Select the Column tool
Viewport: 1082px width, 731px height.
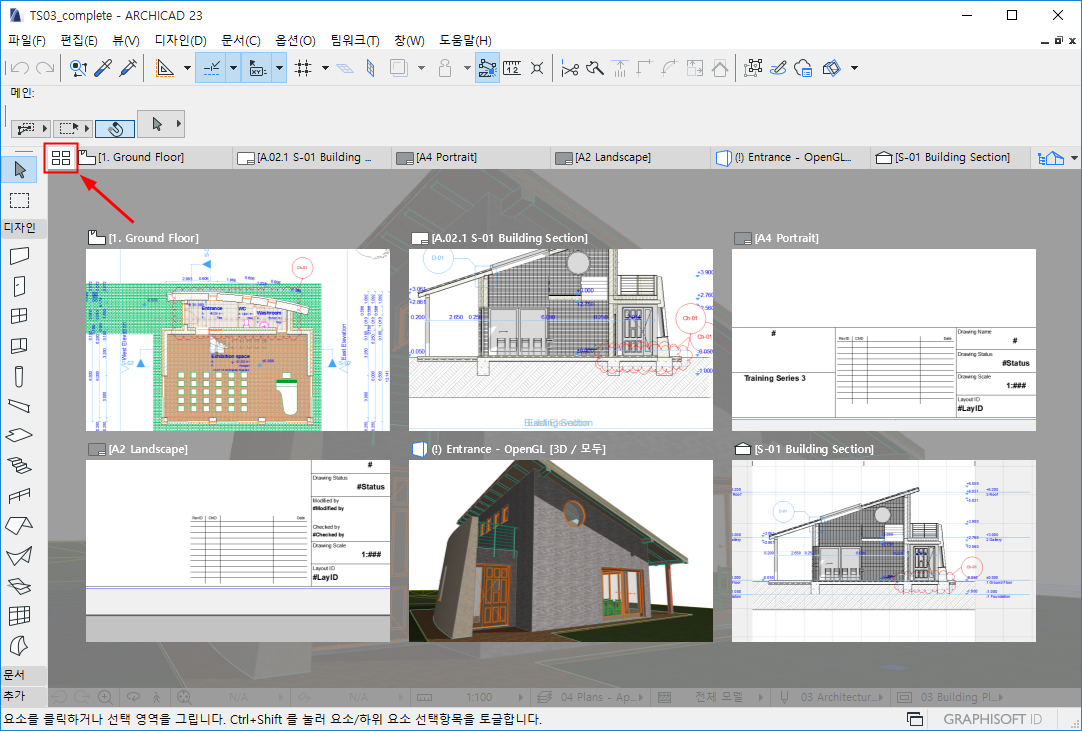coord(19,376)
